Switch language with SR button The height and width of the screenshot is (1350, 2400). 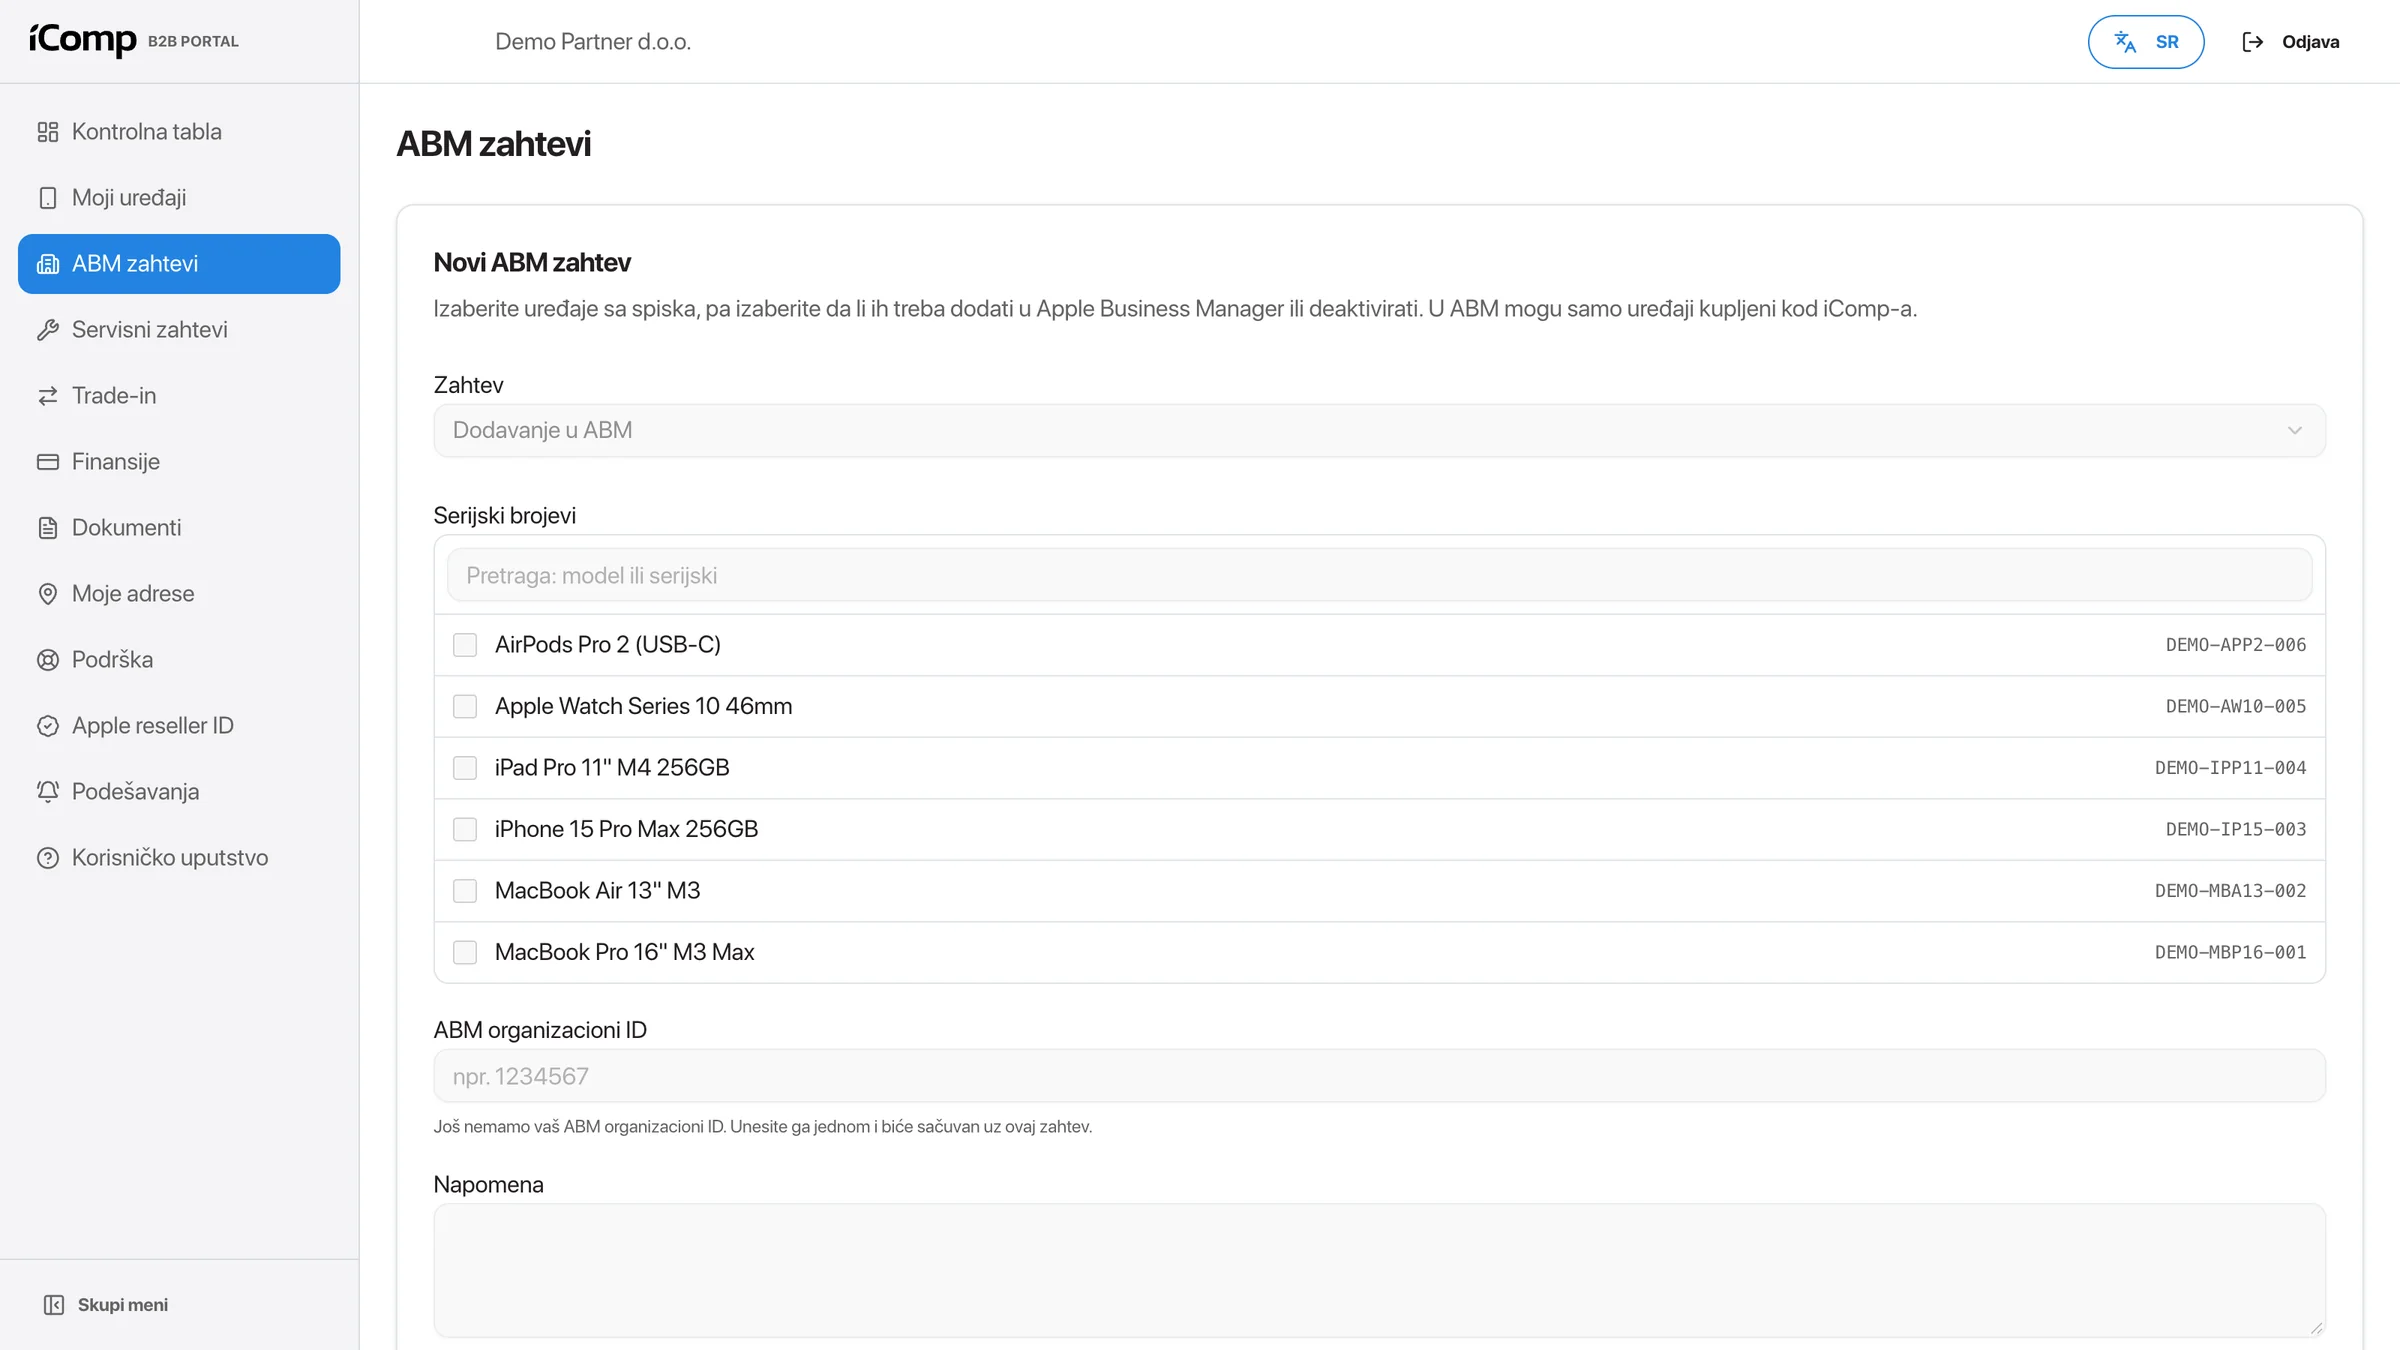tap(2146, 42)
